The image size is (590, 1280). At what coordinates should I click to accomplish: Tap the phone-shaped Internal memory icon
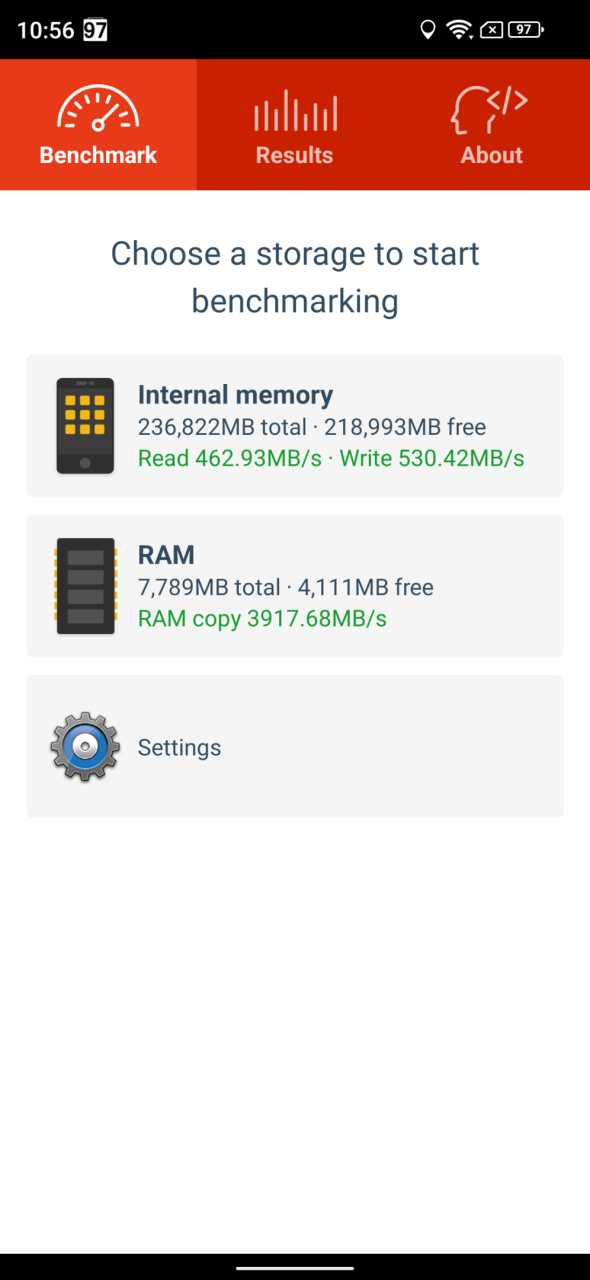click(85, 426)
